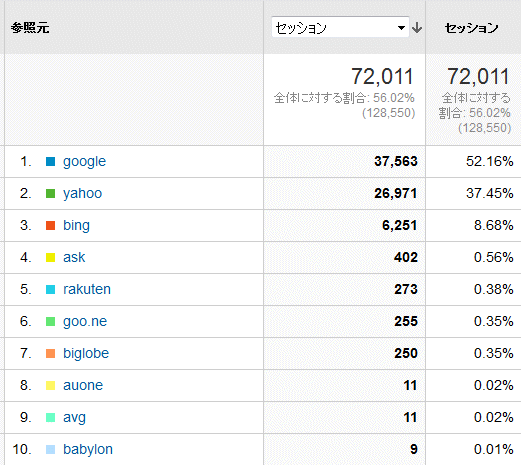Viewport: 521px width, 465px height.
Task: Click the light green swatch beside goo.ne
Action: (50, 322)
